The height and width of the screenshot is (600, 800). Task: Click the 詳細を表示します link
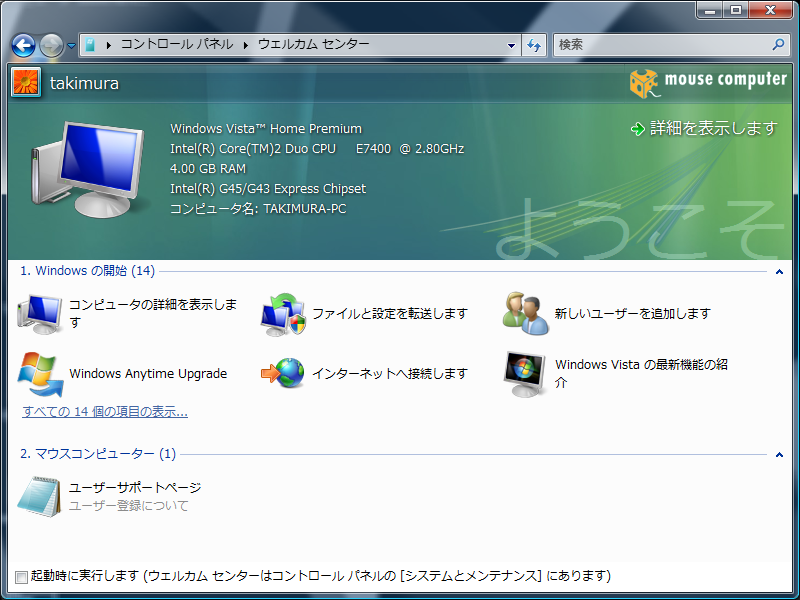[714, 128]
